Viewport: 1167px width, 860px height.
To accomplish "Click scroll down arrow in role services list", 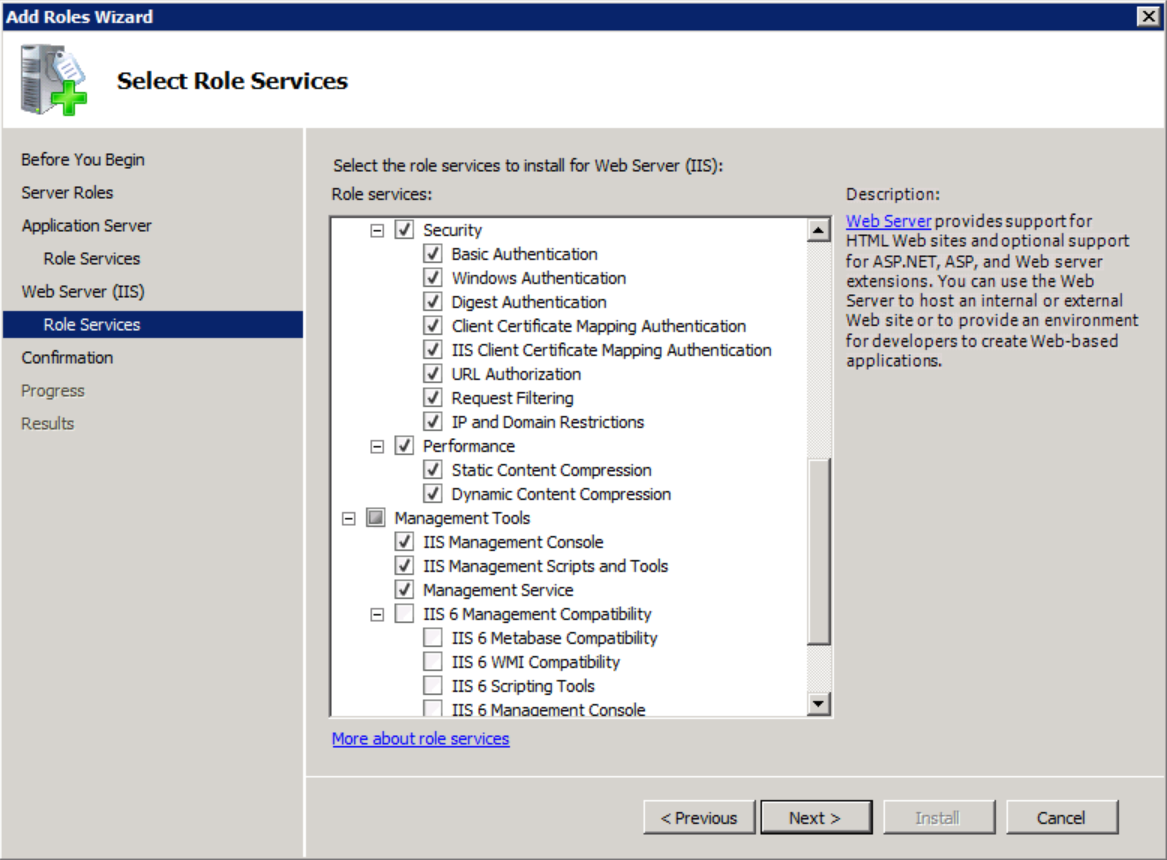I will point(819,704).
